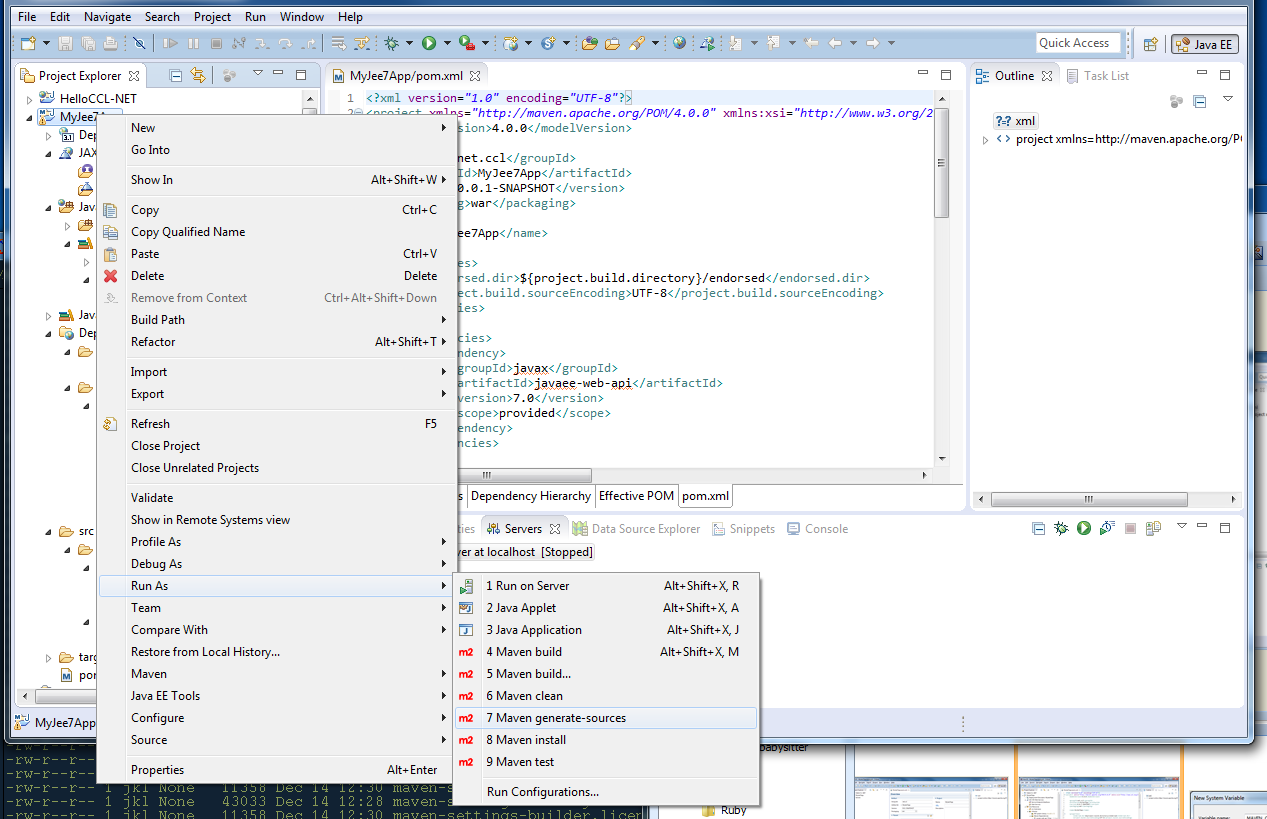The width and height of the screenshot is (1267, 819).
Task: Choose 'Run Configurations...' in the submenu
Action: click(x=542, y=792)
